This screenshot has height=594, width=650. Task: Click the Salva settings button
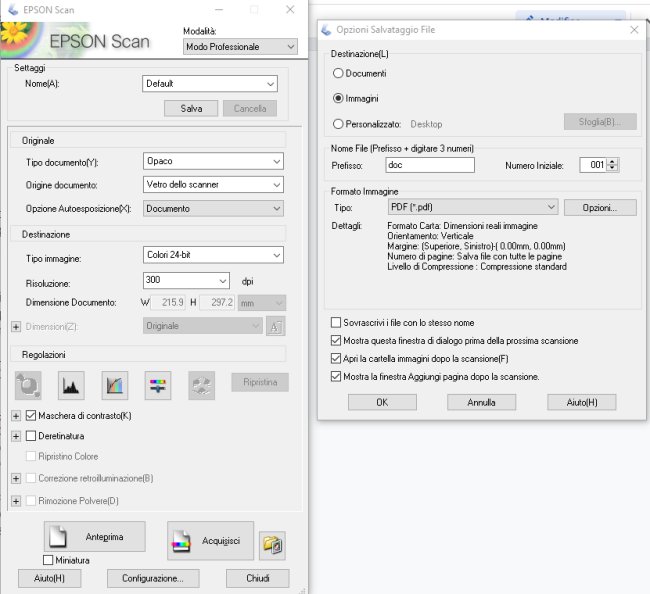point(191,109)
